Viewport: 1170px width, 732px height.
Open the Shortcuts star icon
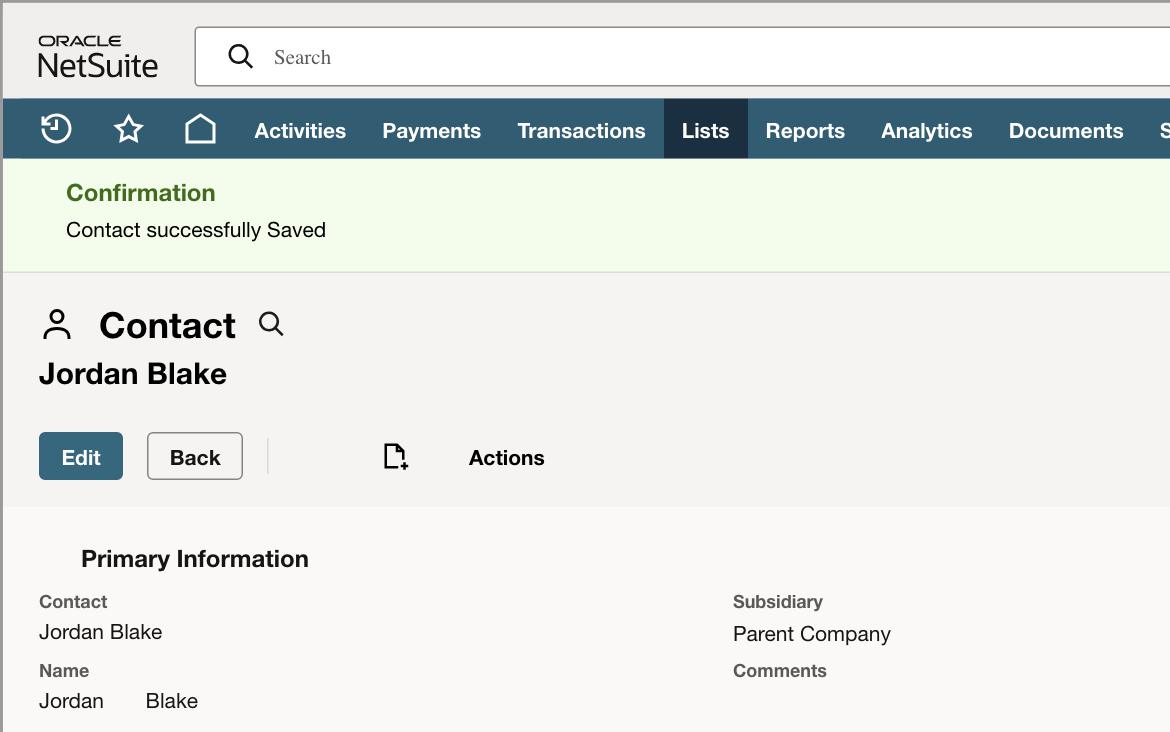pos(128,129)
